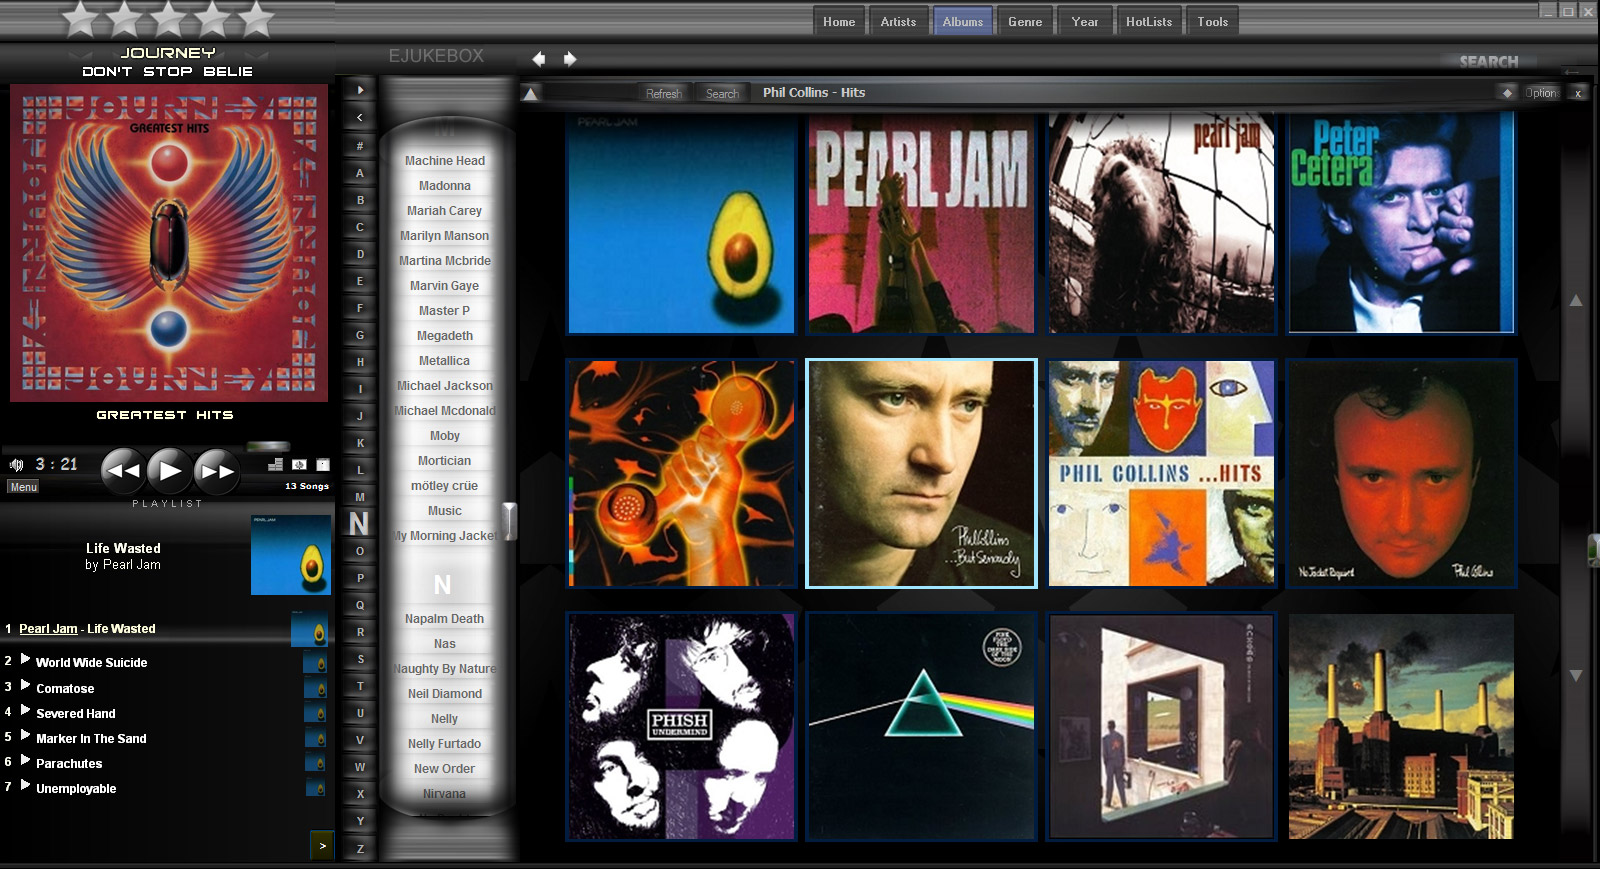Collapse panel with the up triangle left of Refresh
This screenshot has width=1600, height=869.
(531, 94)
